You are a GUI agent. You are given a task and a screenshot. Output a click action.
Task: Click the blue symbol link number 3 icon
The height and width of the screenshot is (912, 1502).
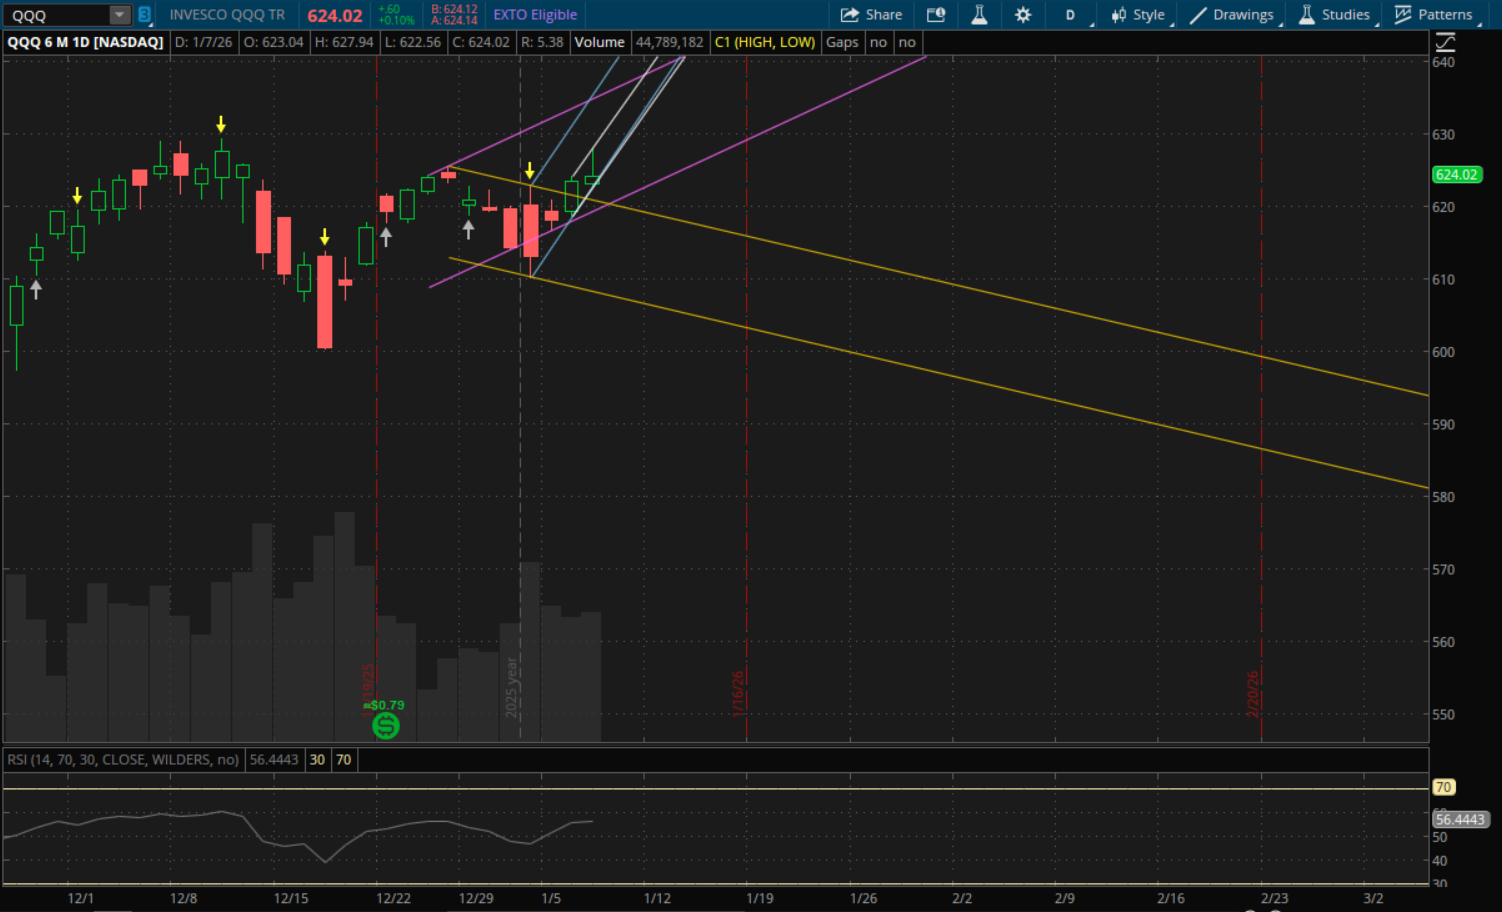tap(144, 15)
